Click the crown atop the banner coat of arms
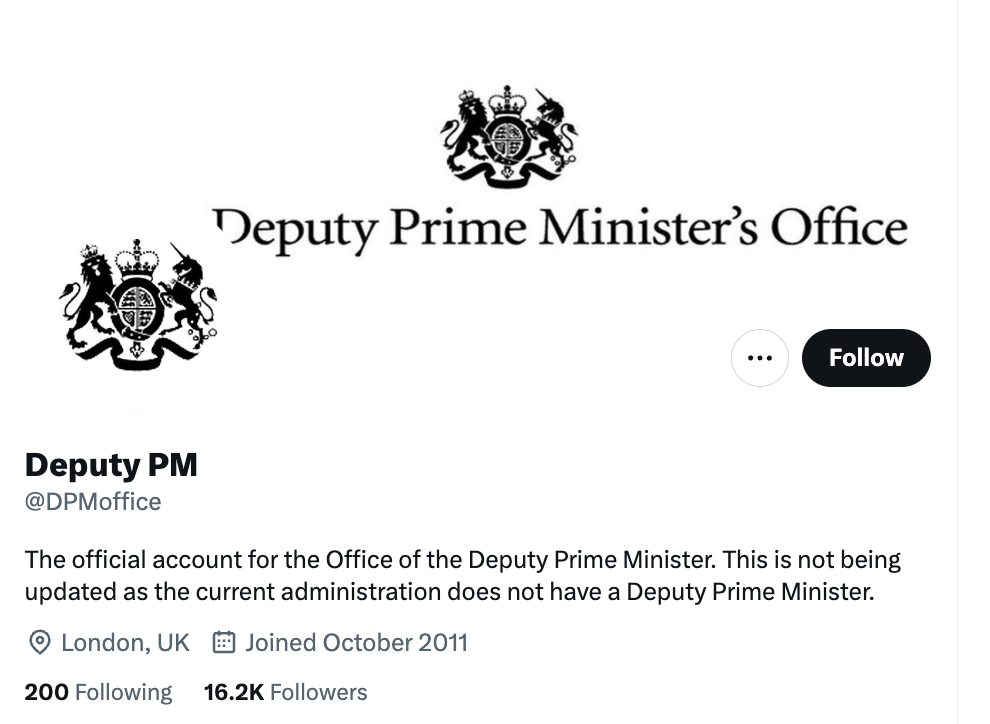The width and height of the screenshot is (990, 724). pos(507,101)
